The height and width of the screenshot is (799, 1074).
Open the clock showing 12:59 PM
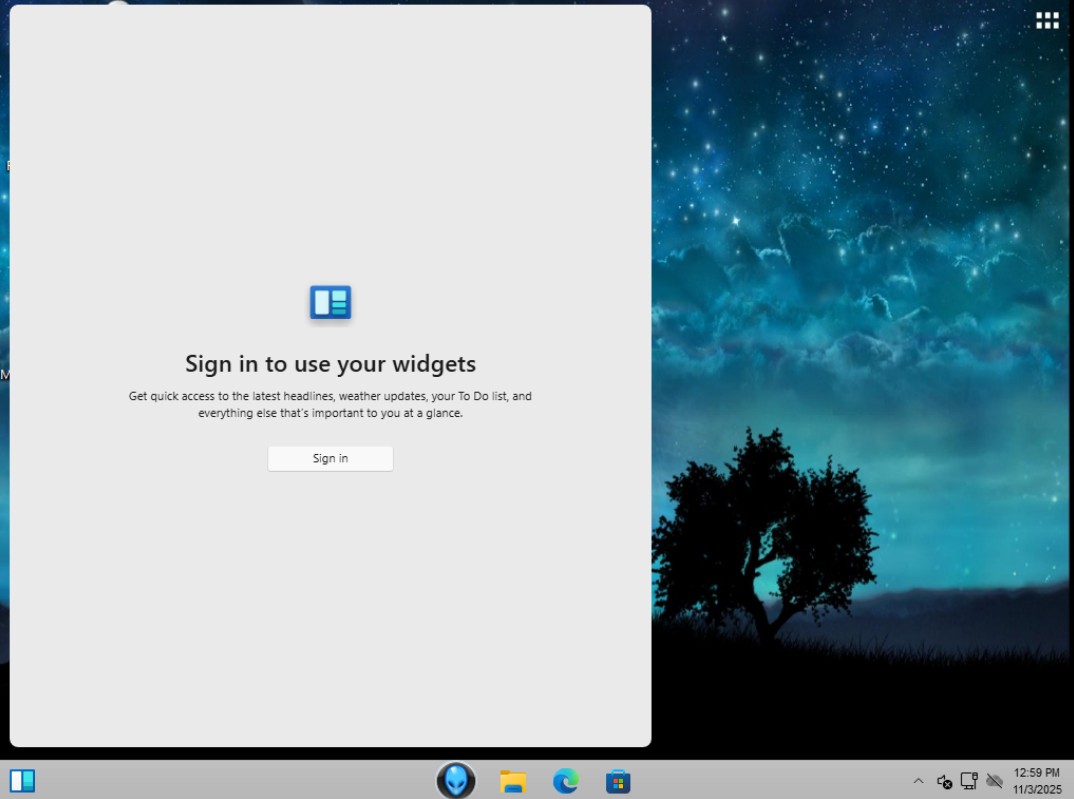pyautogui.click(x=1036, y=772)
